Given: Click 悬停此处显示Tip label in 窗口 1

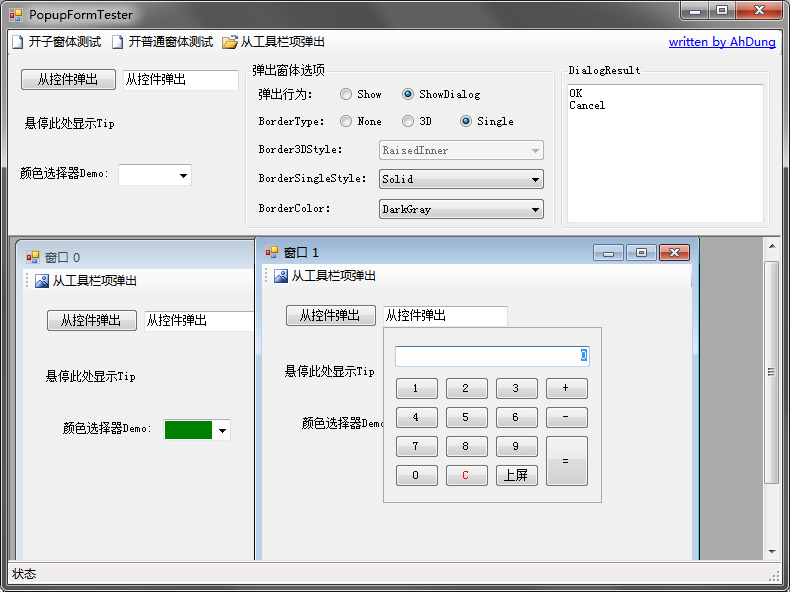Looking at the screenshot, I should coord(330,372).
